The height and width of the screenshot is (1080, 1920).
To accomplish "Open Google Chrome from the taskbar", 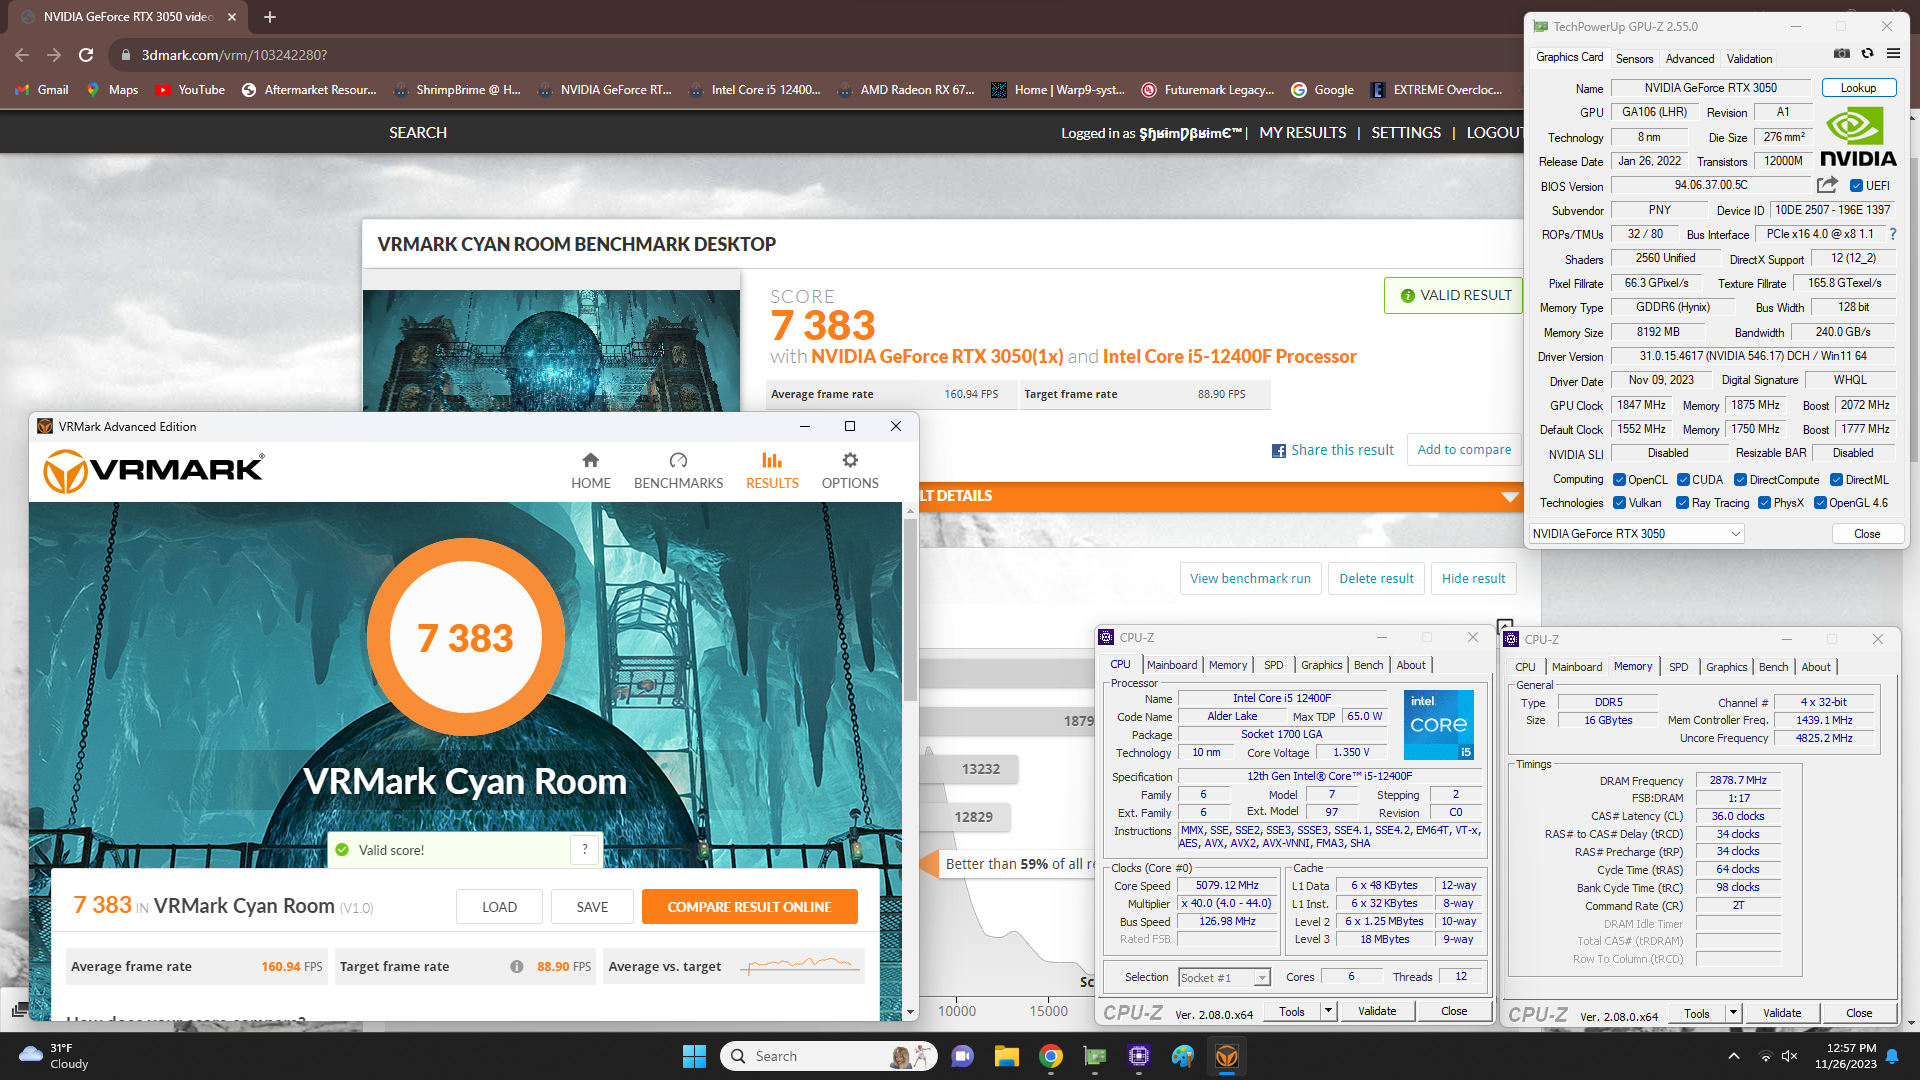I will point(1050,1056).
